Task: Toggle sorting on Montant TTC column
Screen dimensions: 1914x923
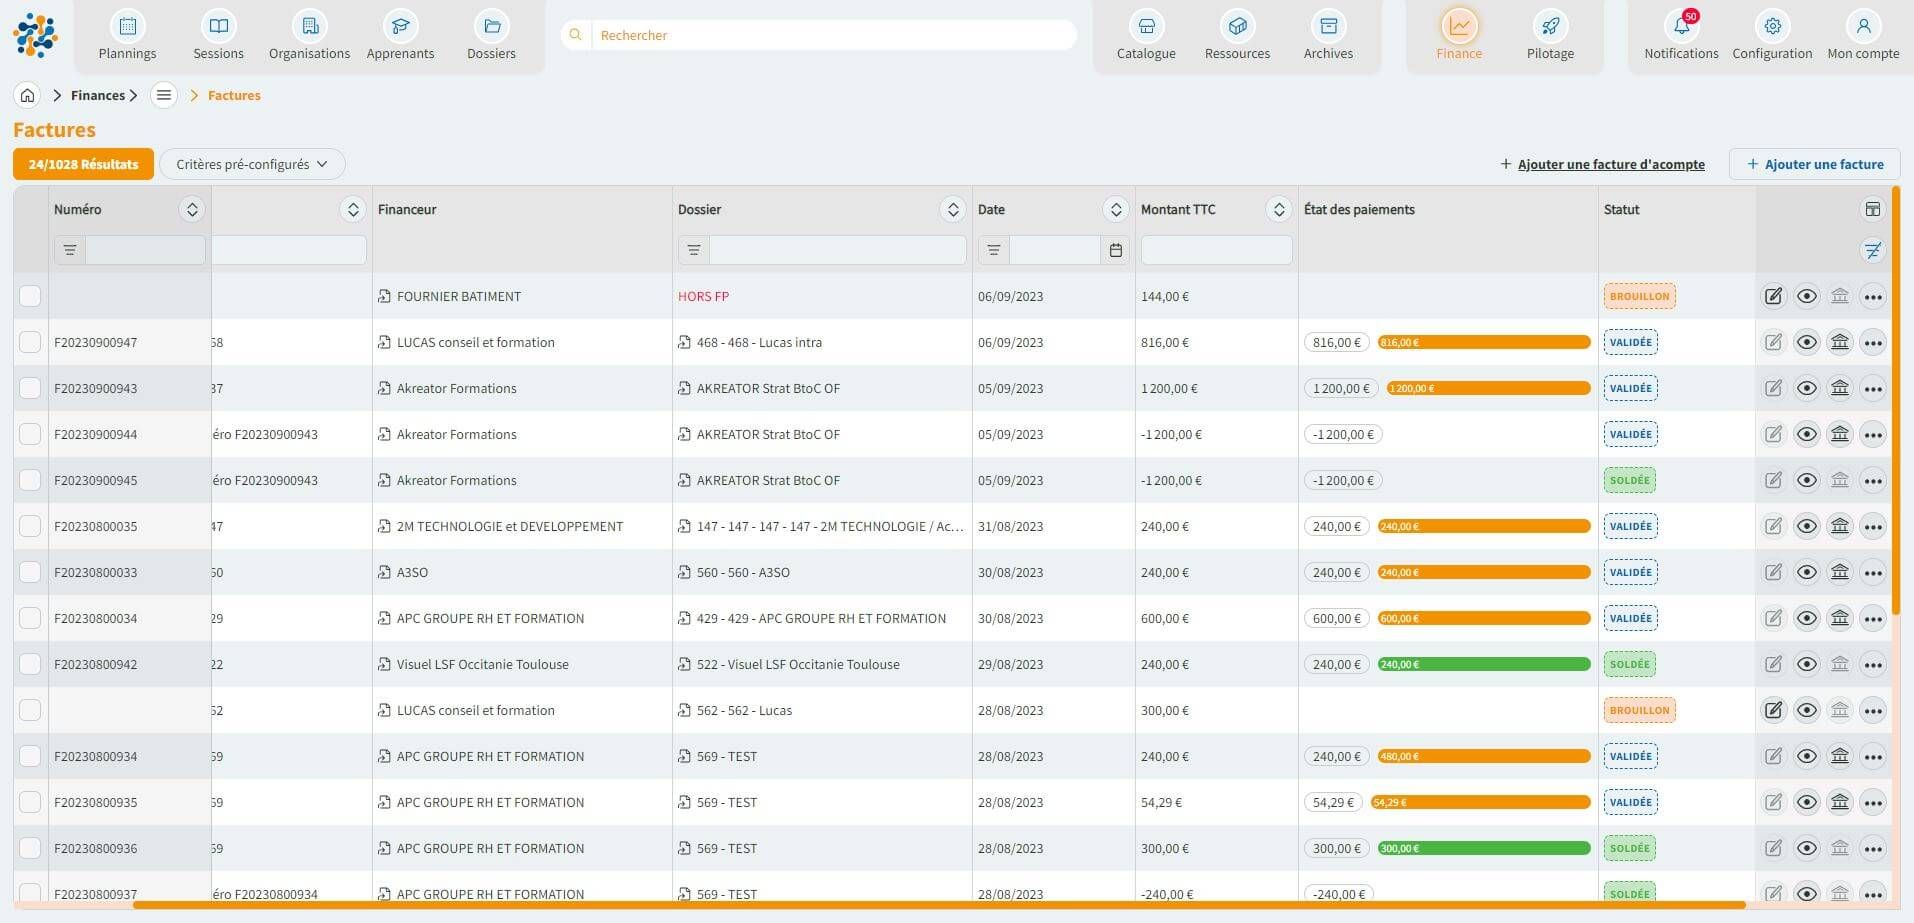Action: pos(1278,209)
